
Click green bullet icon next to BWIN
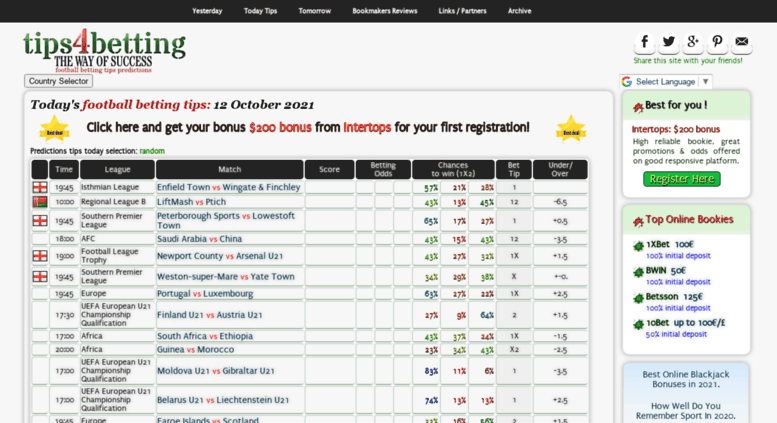(638, 272)
